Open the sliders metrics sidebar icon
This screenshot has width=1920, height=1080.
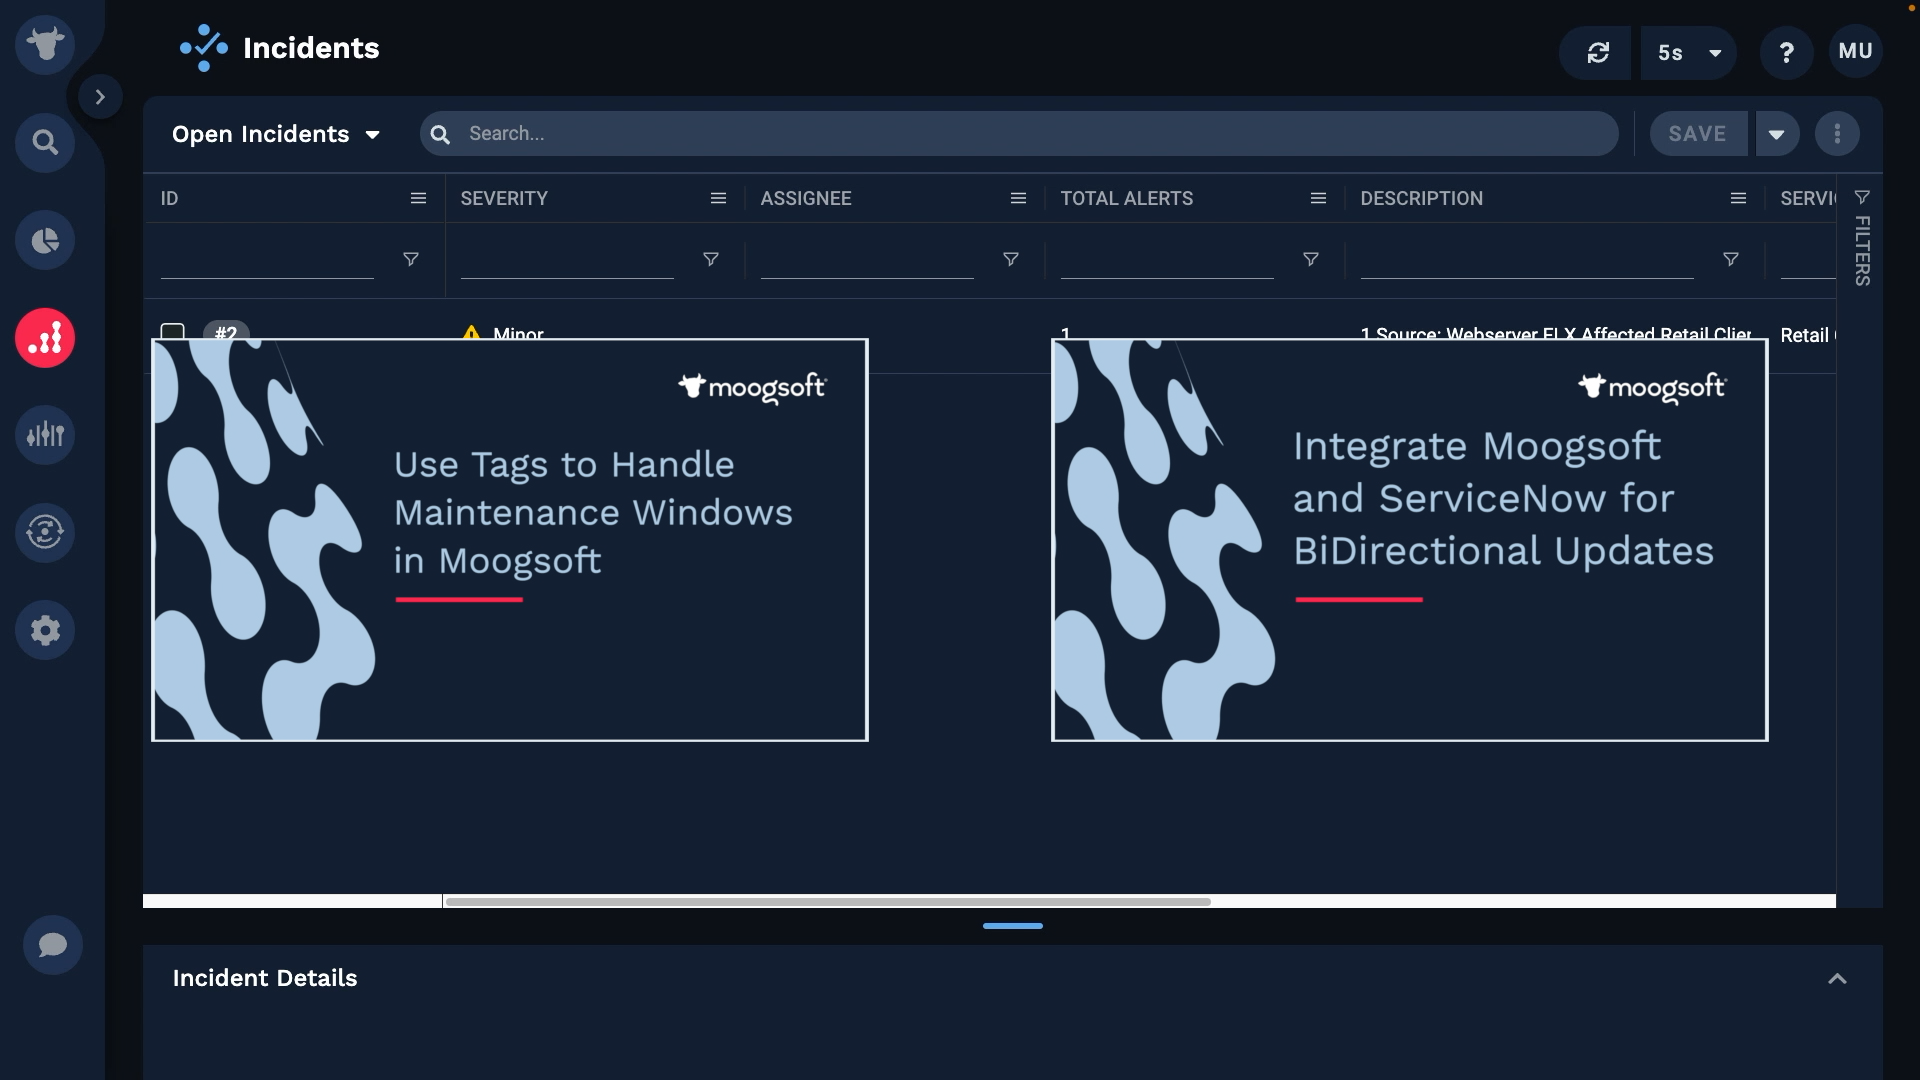click(x=45, y=435)
